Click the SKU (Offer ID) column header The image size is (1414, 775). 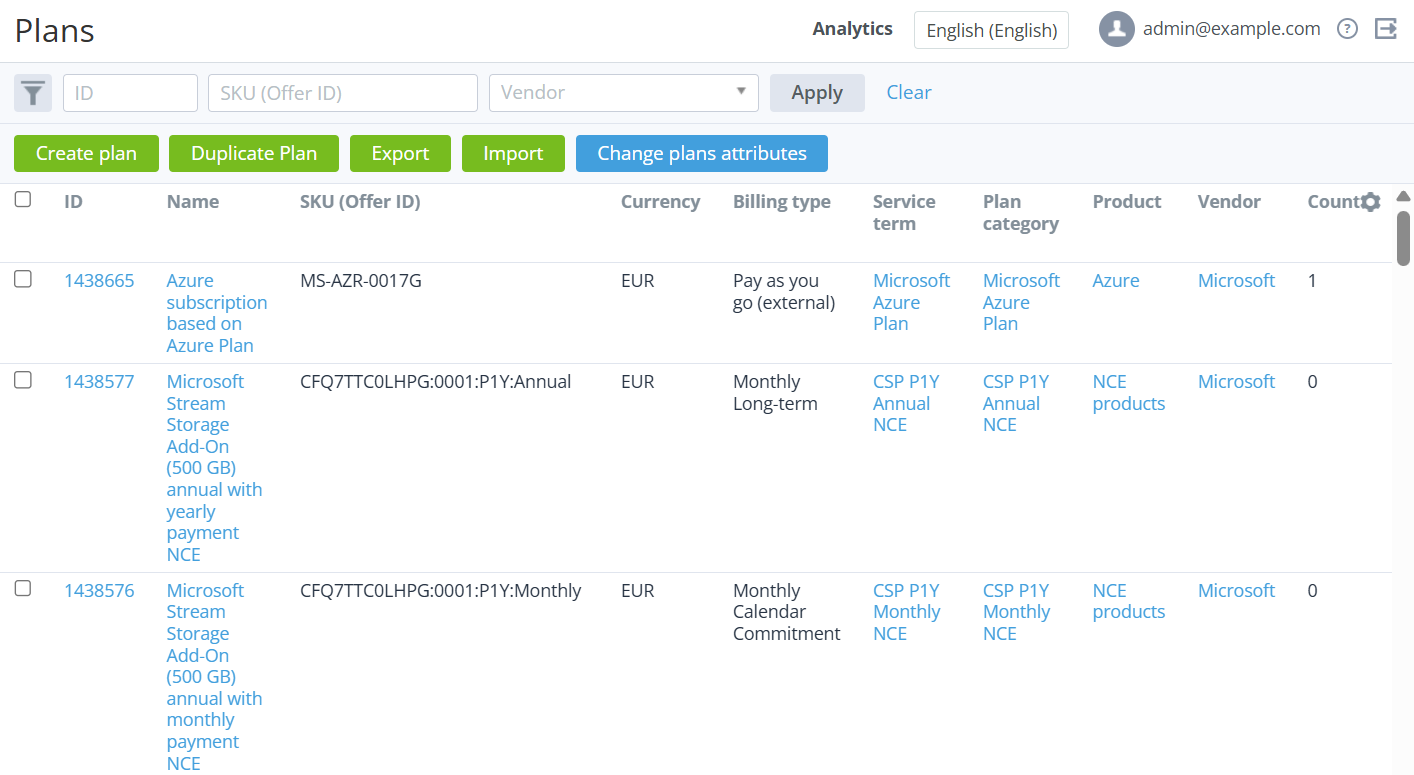(360, 202)
